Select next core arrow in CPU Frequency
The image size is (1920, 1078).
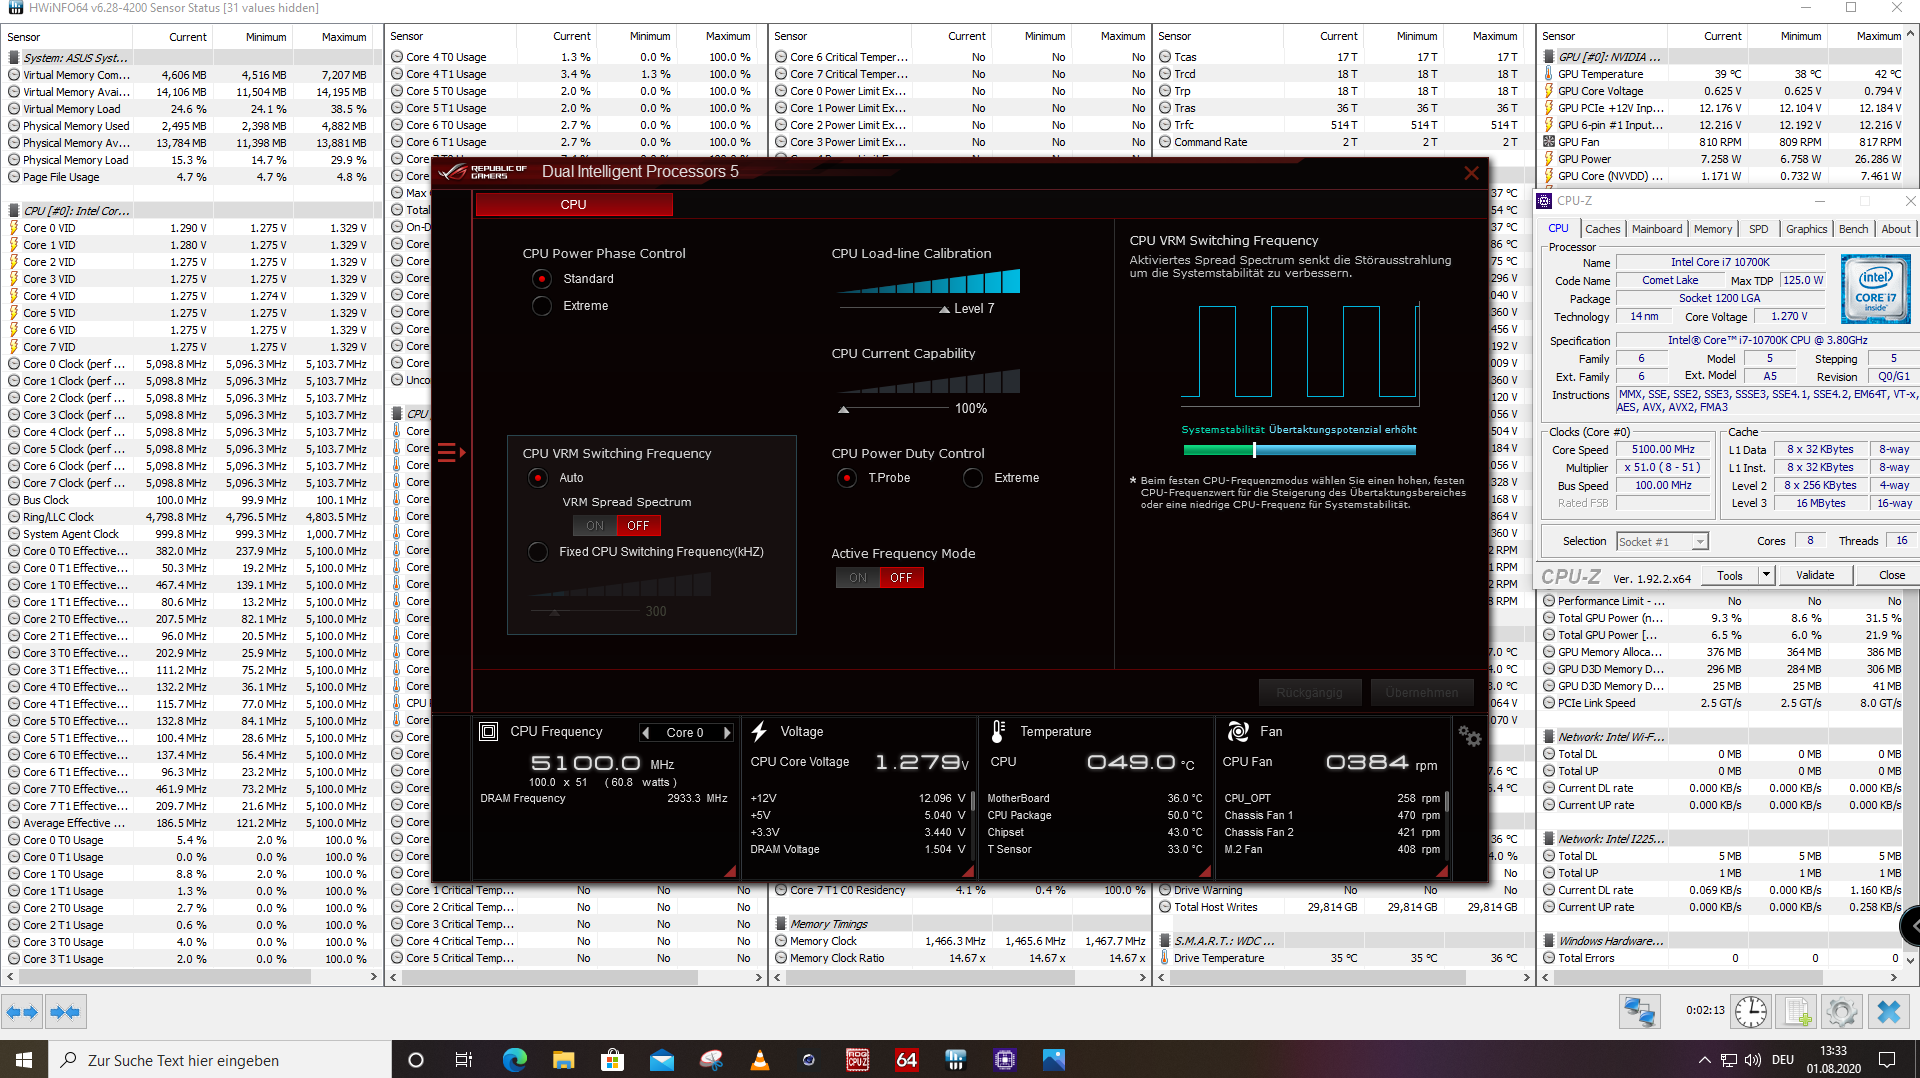click(727, 733)
